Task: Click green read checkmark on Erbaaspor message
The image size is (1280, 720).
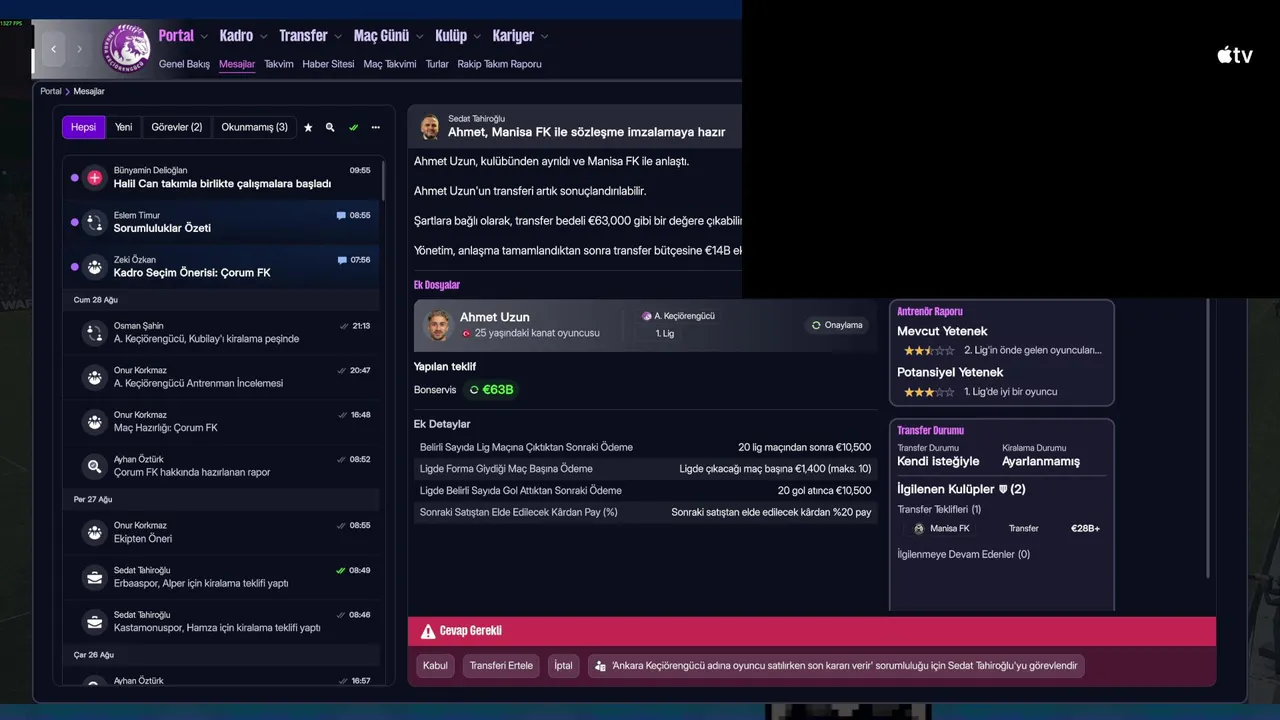Action: pyautogui.click(x=341, y=570)
